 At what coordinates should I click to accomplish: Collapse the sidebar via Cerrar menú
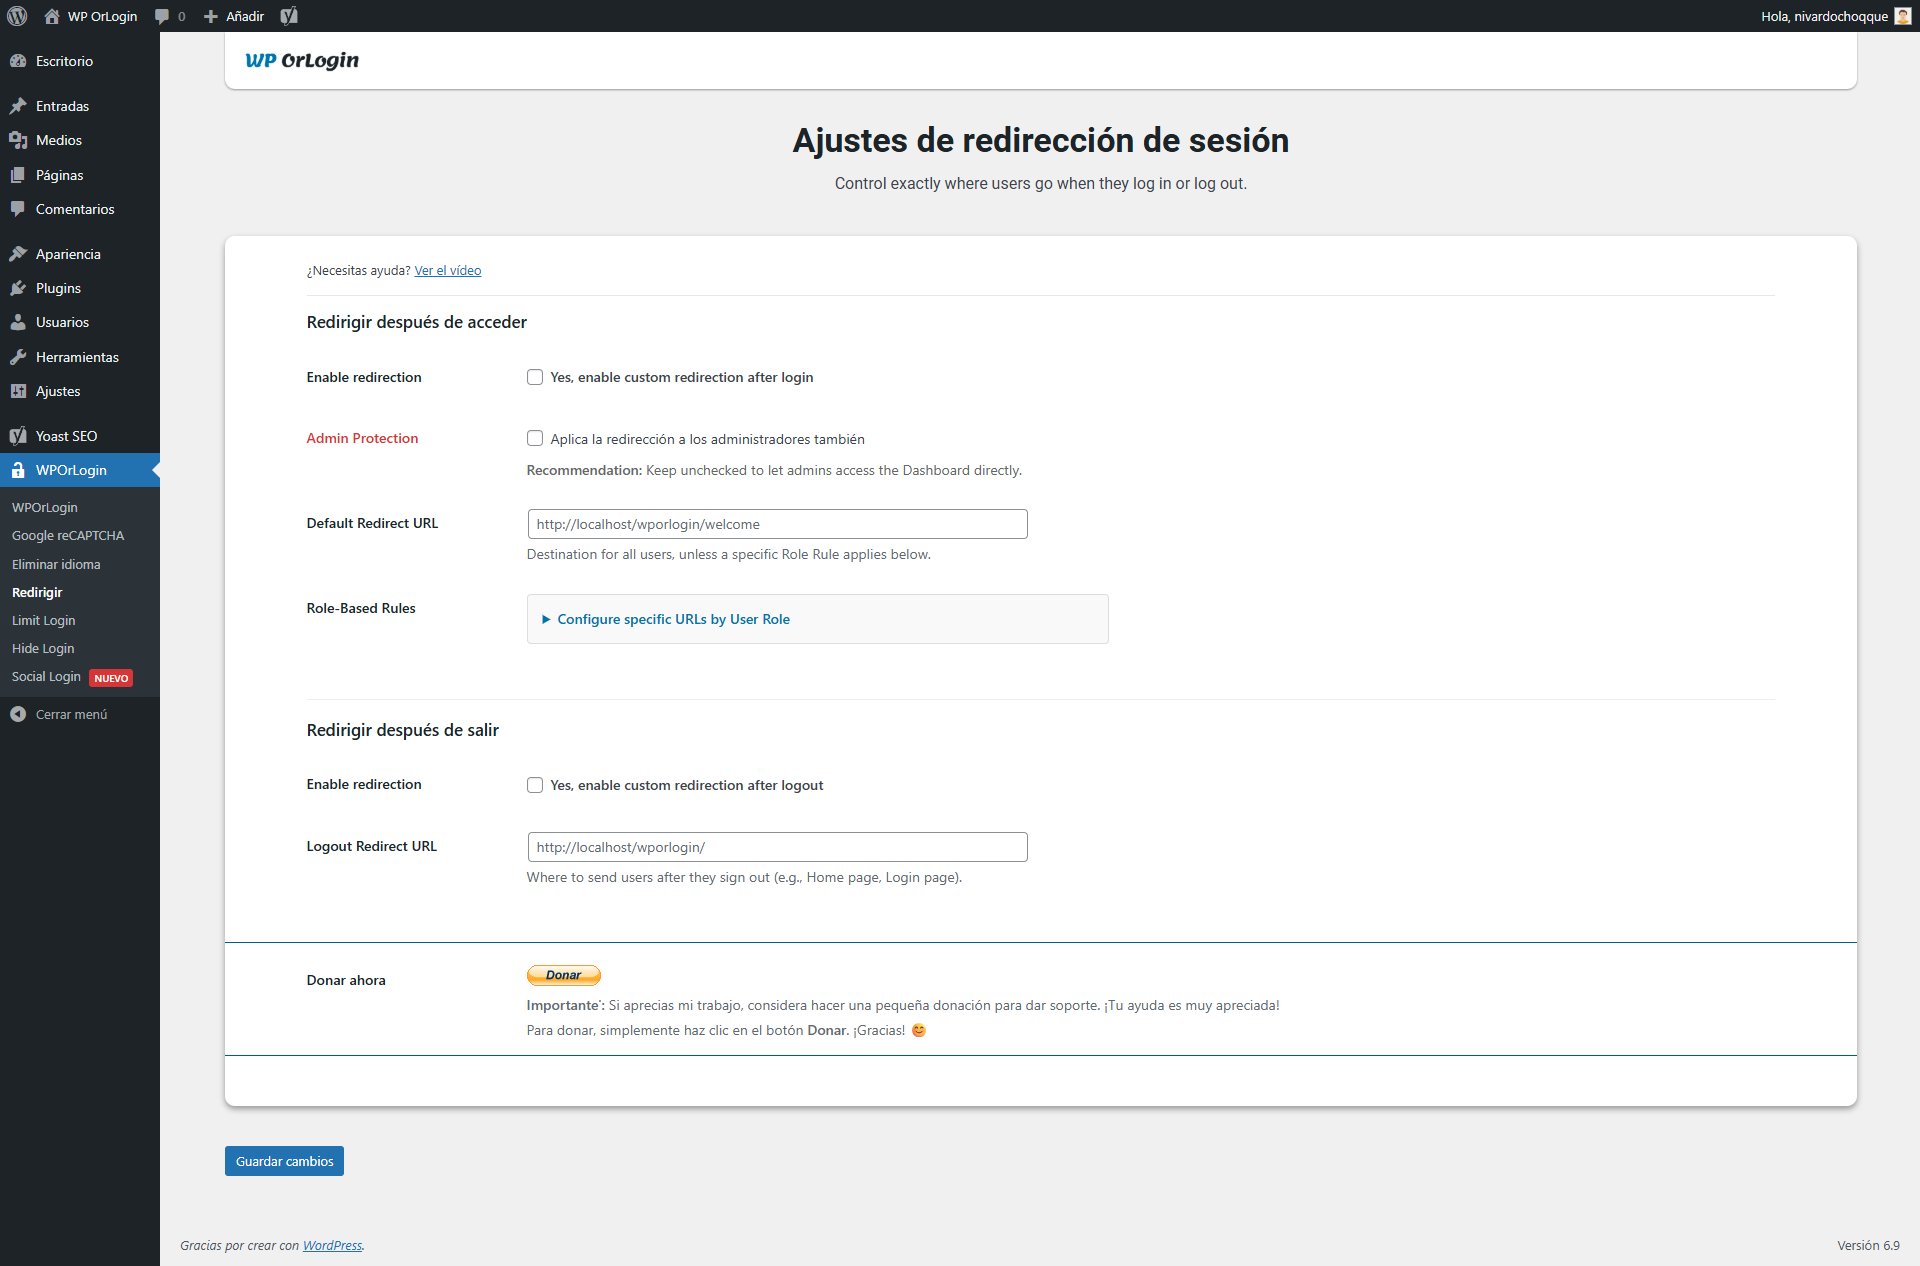coord(69,714)
